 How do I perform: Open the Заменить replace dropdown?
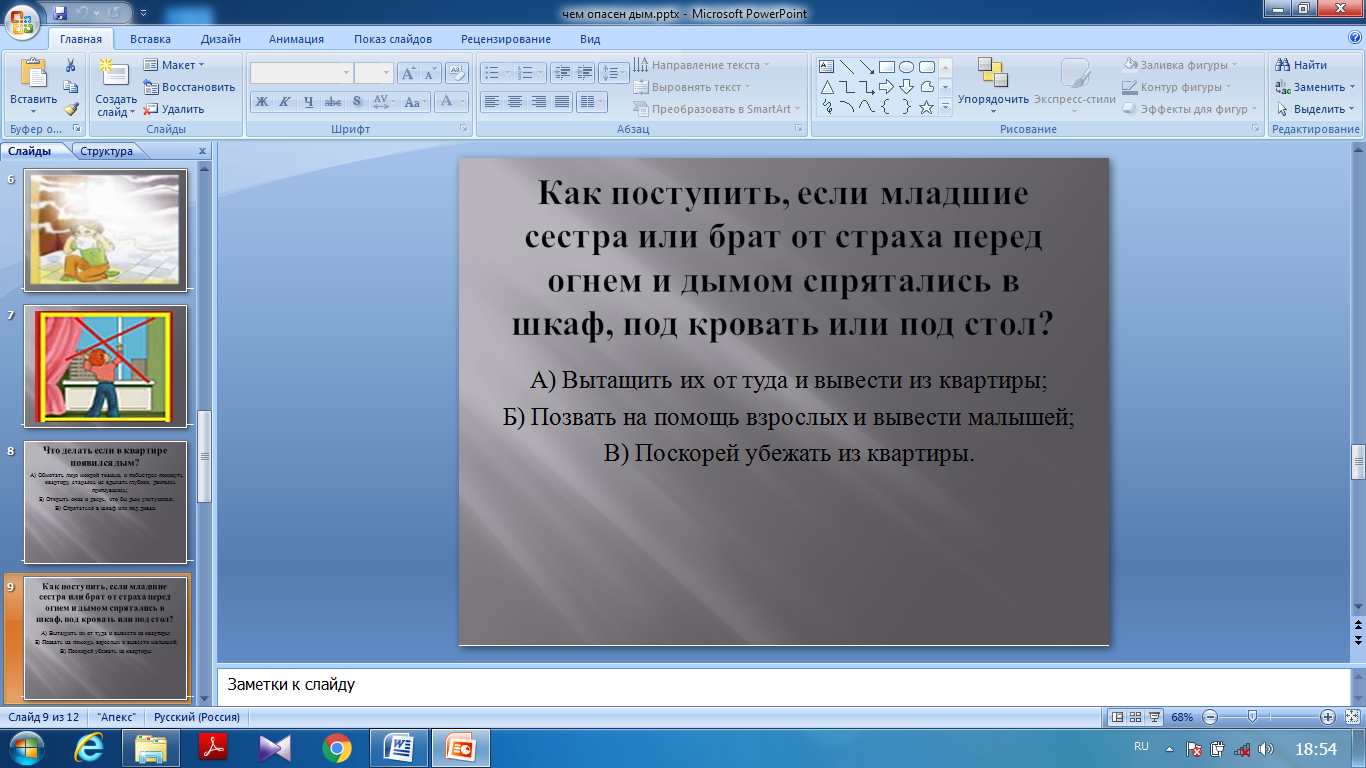(1314, 87)
